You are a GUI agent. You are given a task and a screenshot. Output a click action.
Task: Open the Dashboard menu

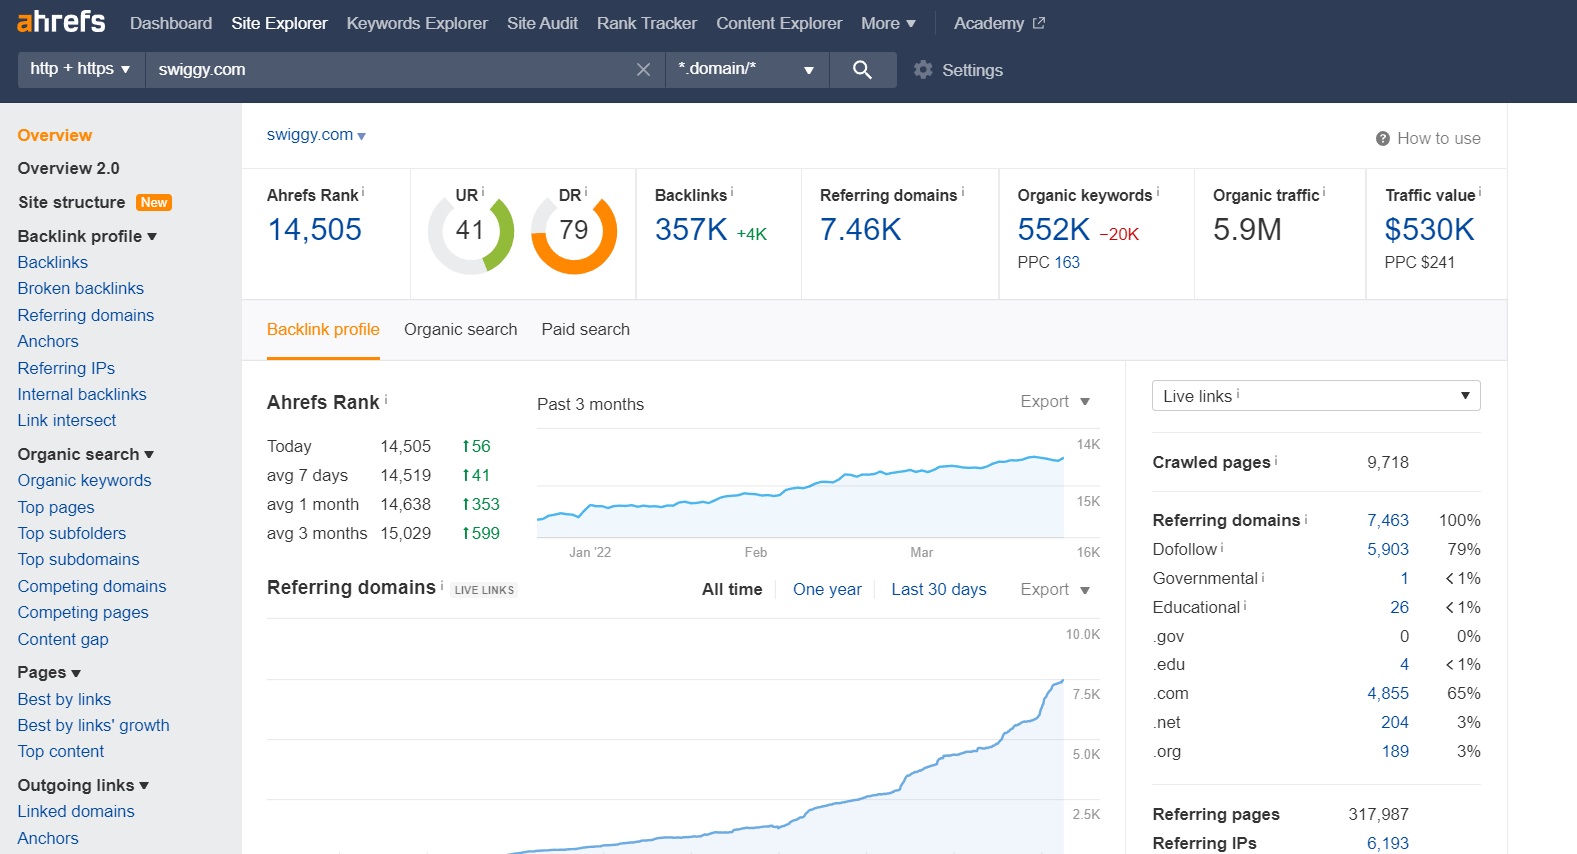pos(171,23)
